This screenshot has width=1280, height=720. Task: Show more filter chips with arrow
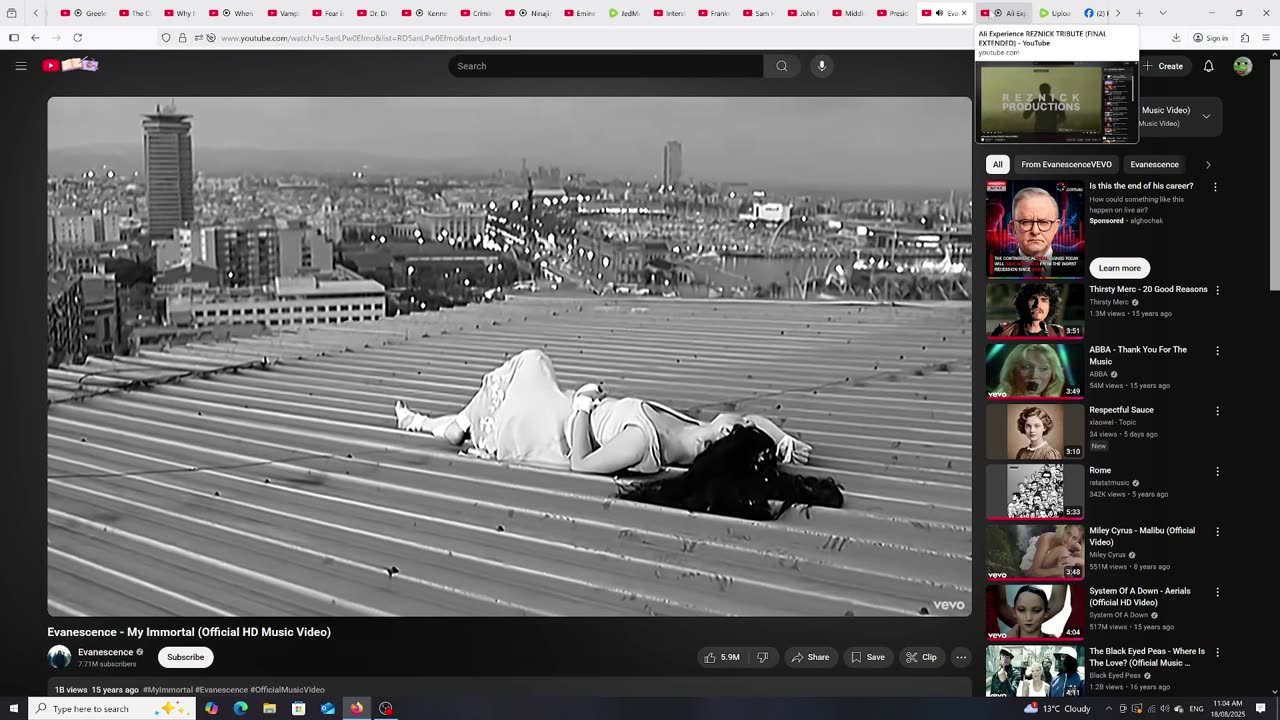(1208, 165)
